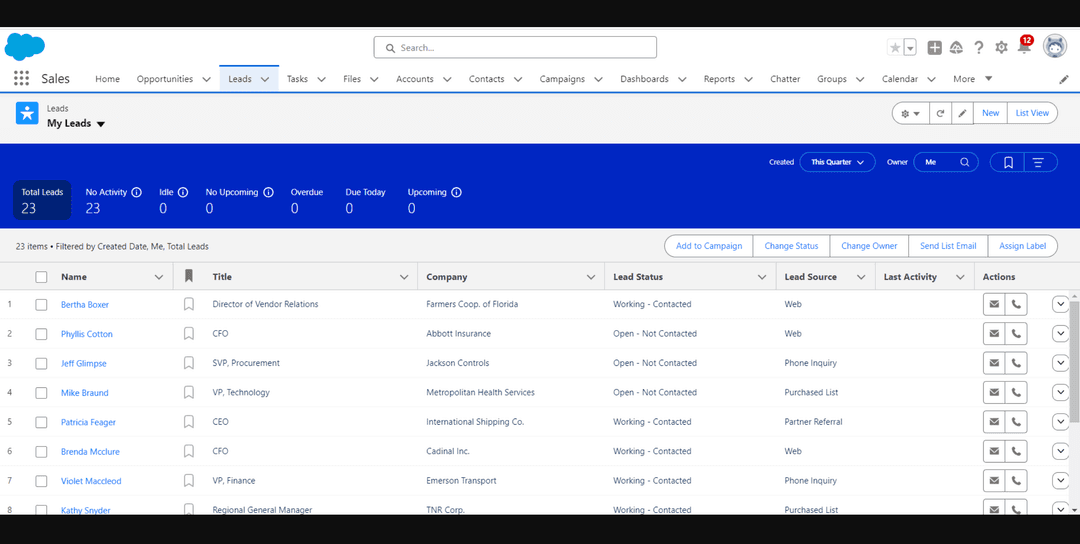The width and height of the screenshot is (1080, 544).
Task: Check the Mike Braund row checkbox
Action: [x=41, y=393]
